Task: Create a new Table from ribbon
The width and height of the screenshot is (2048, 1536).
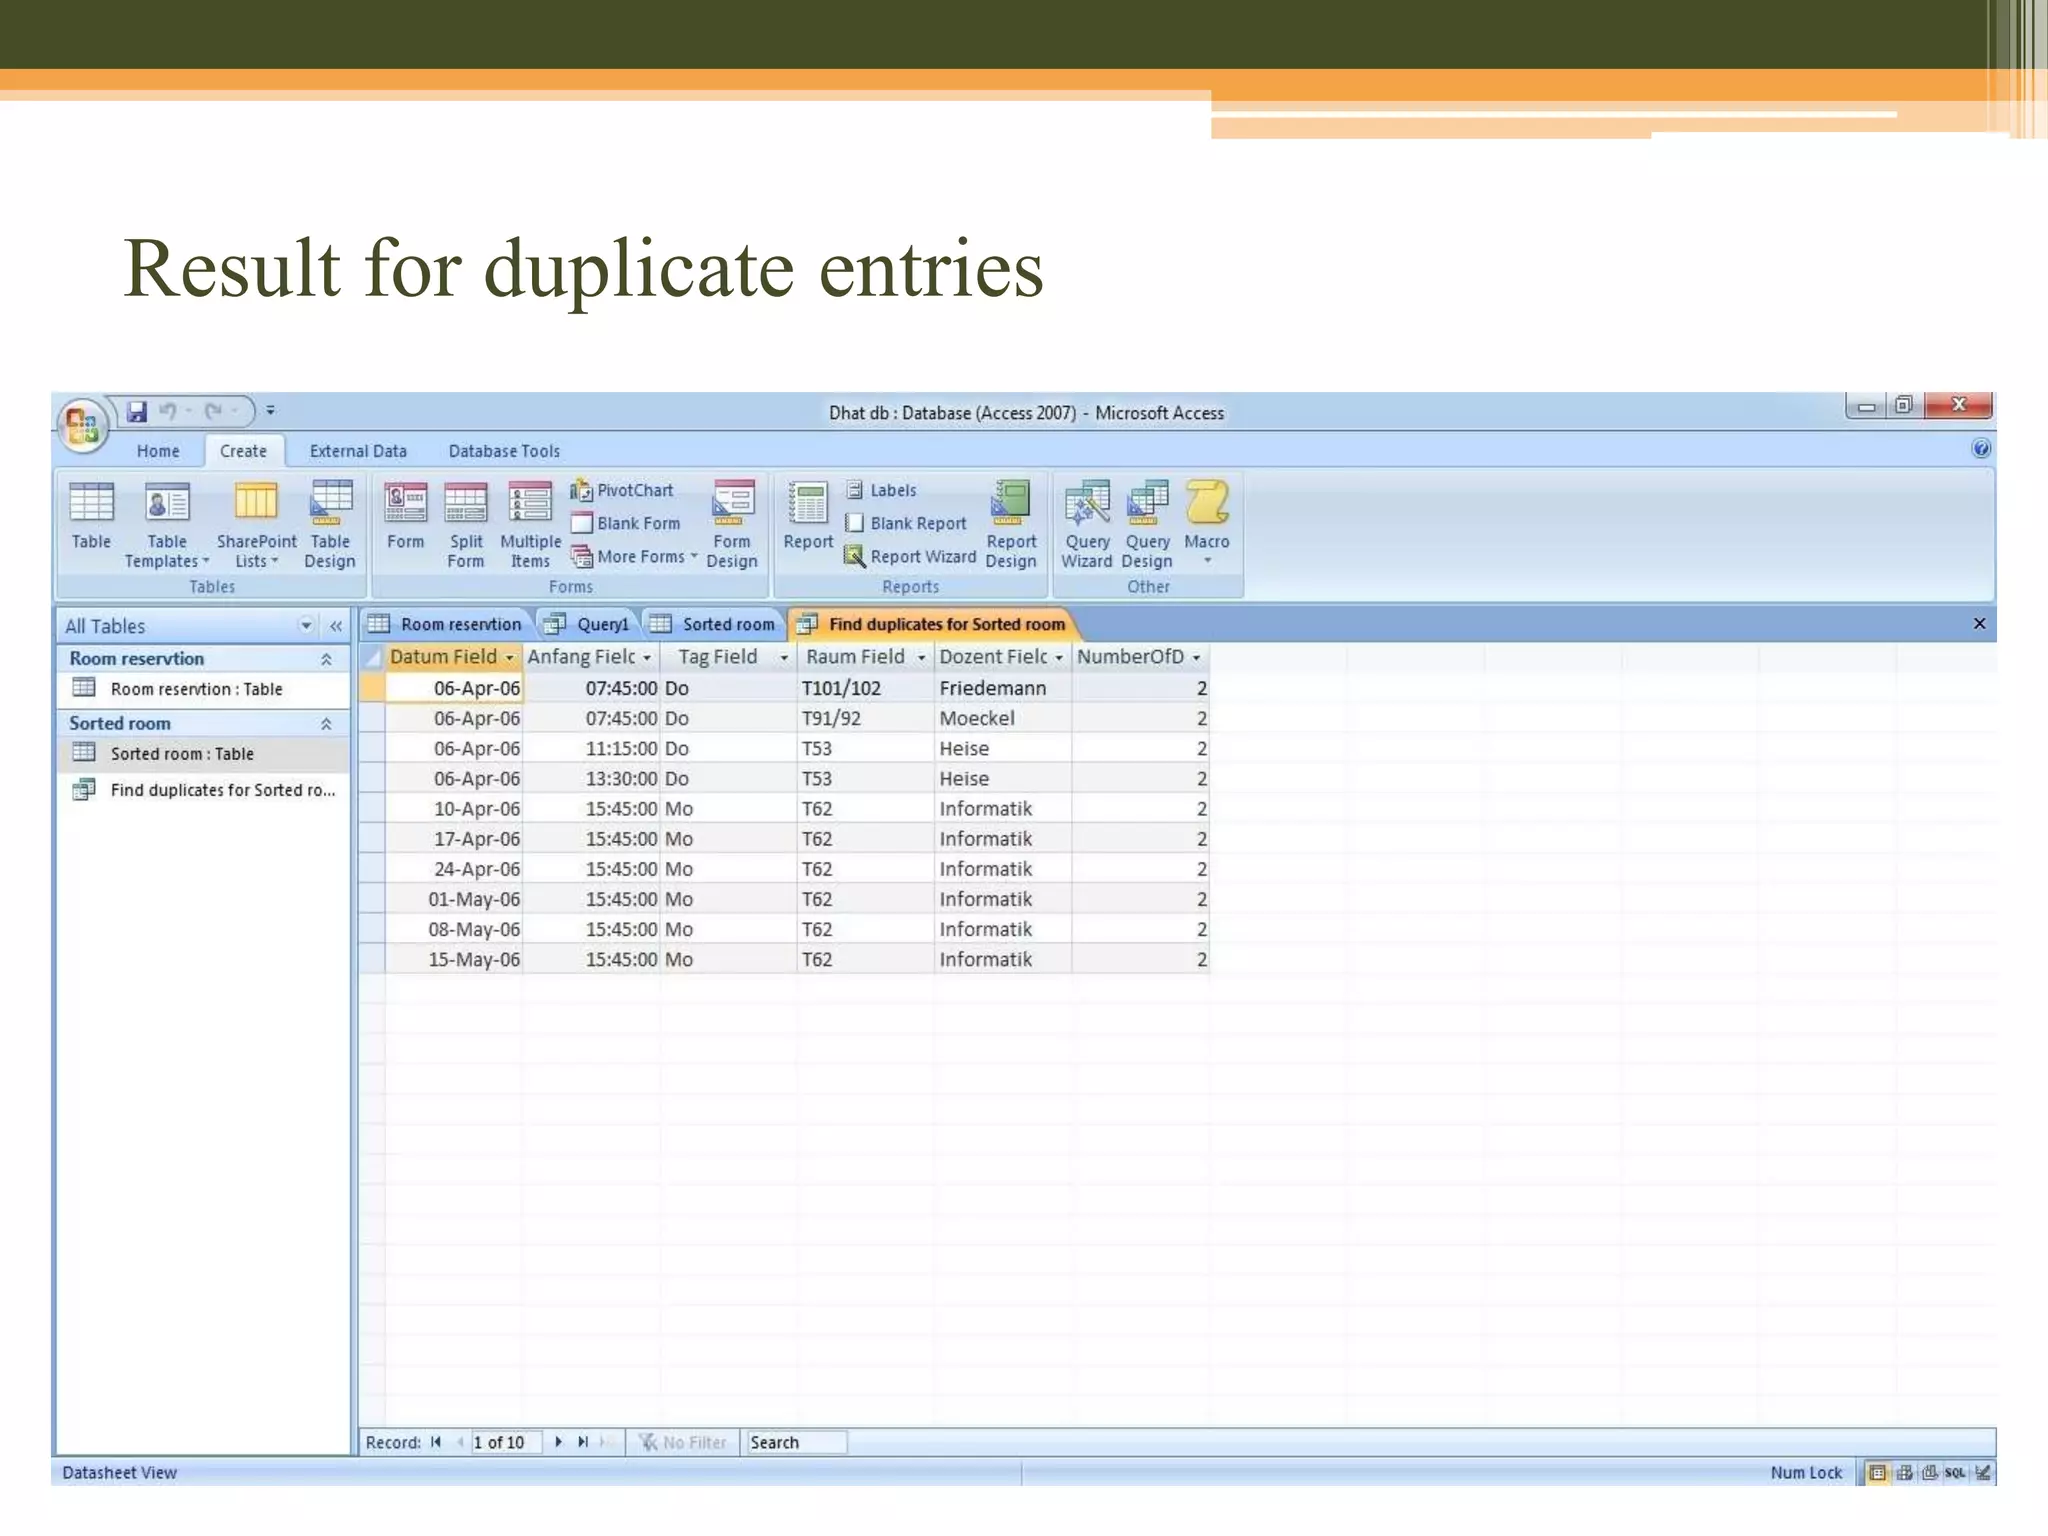Action: click(91, 516)
